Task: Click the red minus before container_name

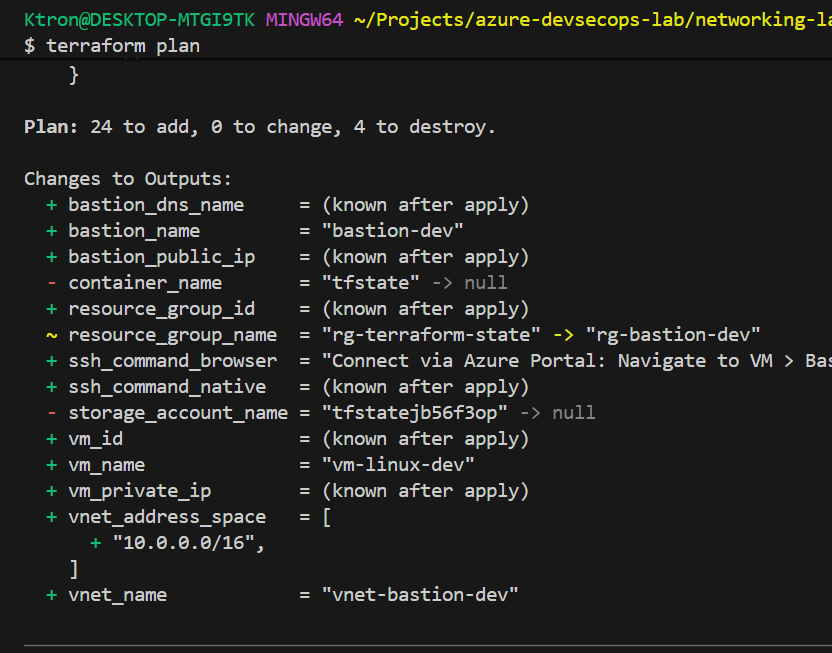Action: pos(51,283)
